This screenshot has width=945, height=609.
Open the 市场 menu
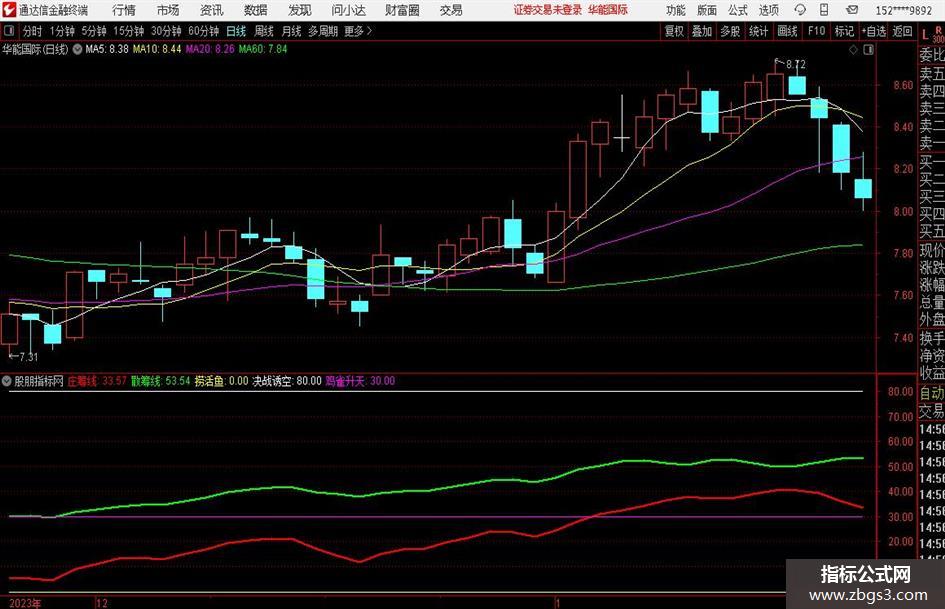tap(168, 10)
